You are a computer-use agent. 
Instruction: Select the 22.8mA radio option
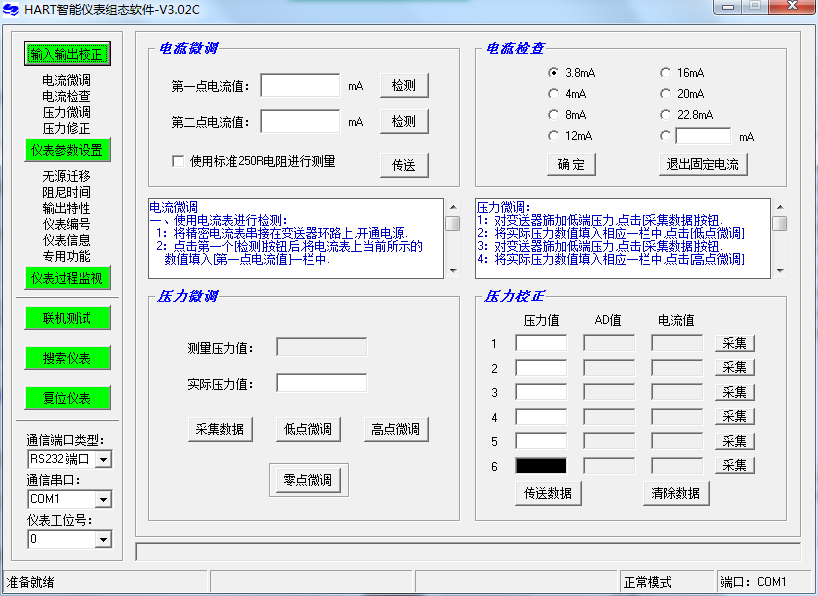tap(666, 115)
